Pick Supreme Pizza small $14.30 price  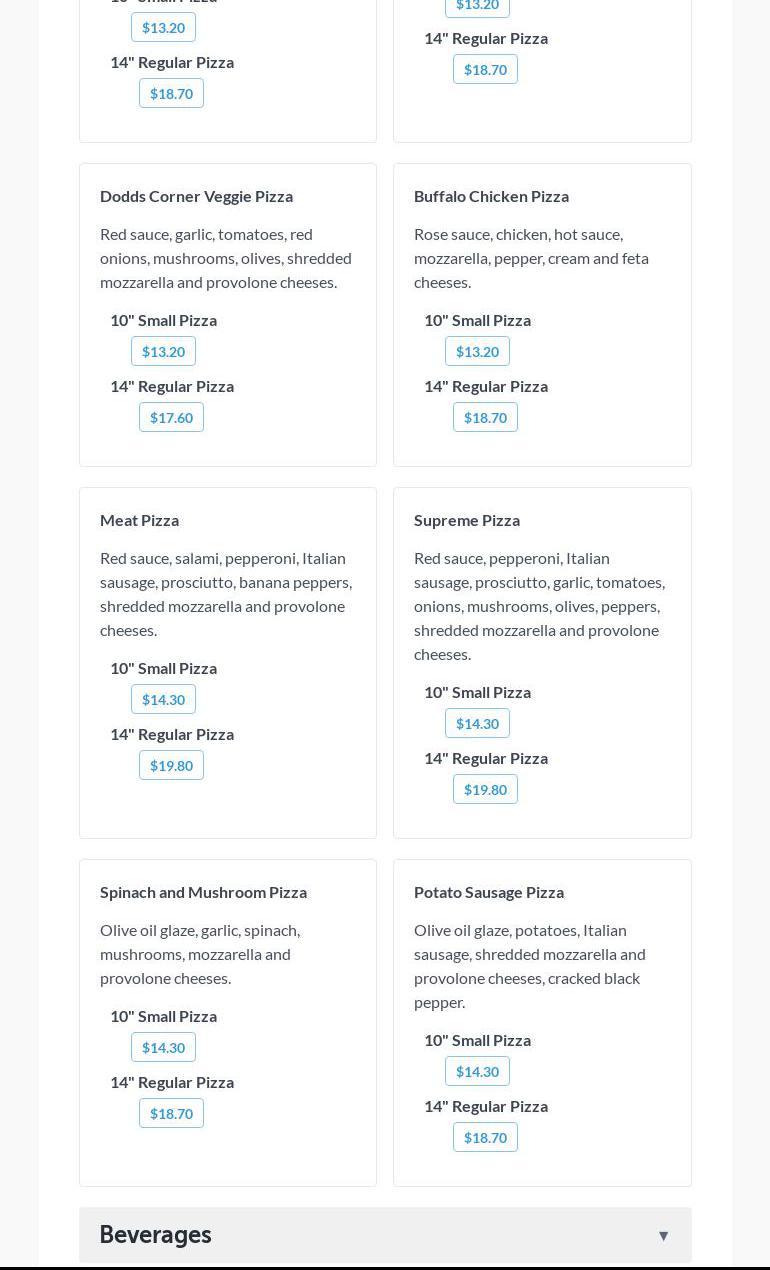(477, 723)
